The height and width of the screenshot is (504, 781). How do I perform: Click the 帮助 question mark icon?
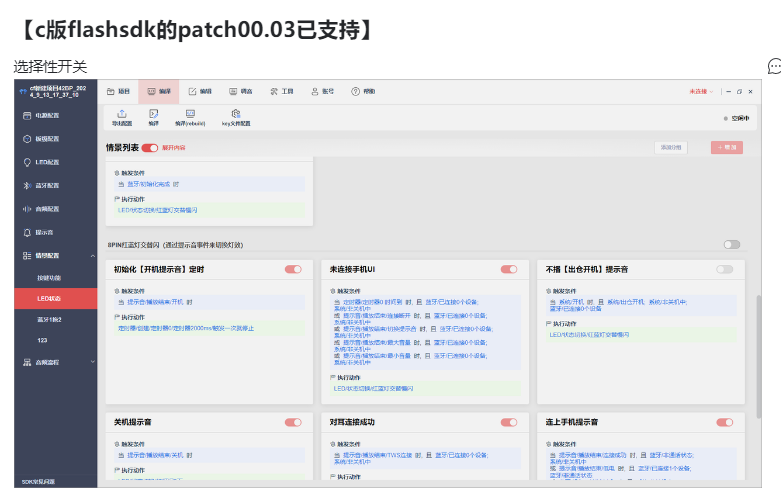355,92
